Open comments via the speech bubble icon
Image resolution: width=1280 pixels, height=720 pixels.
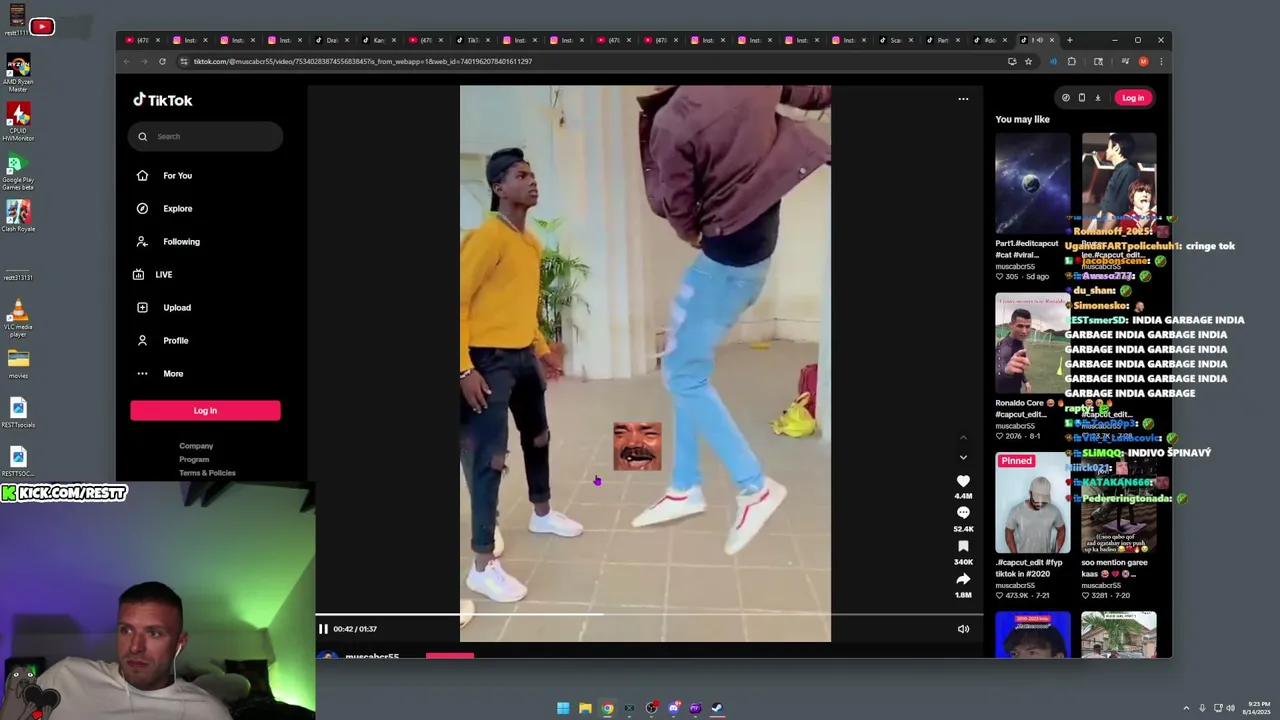coord(963,513)
